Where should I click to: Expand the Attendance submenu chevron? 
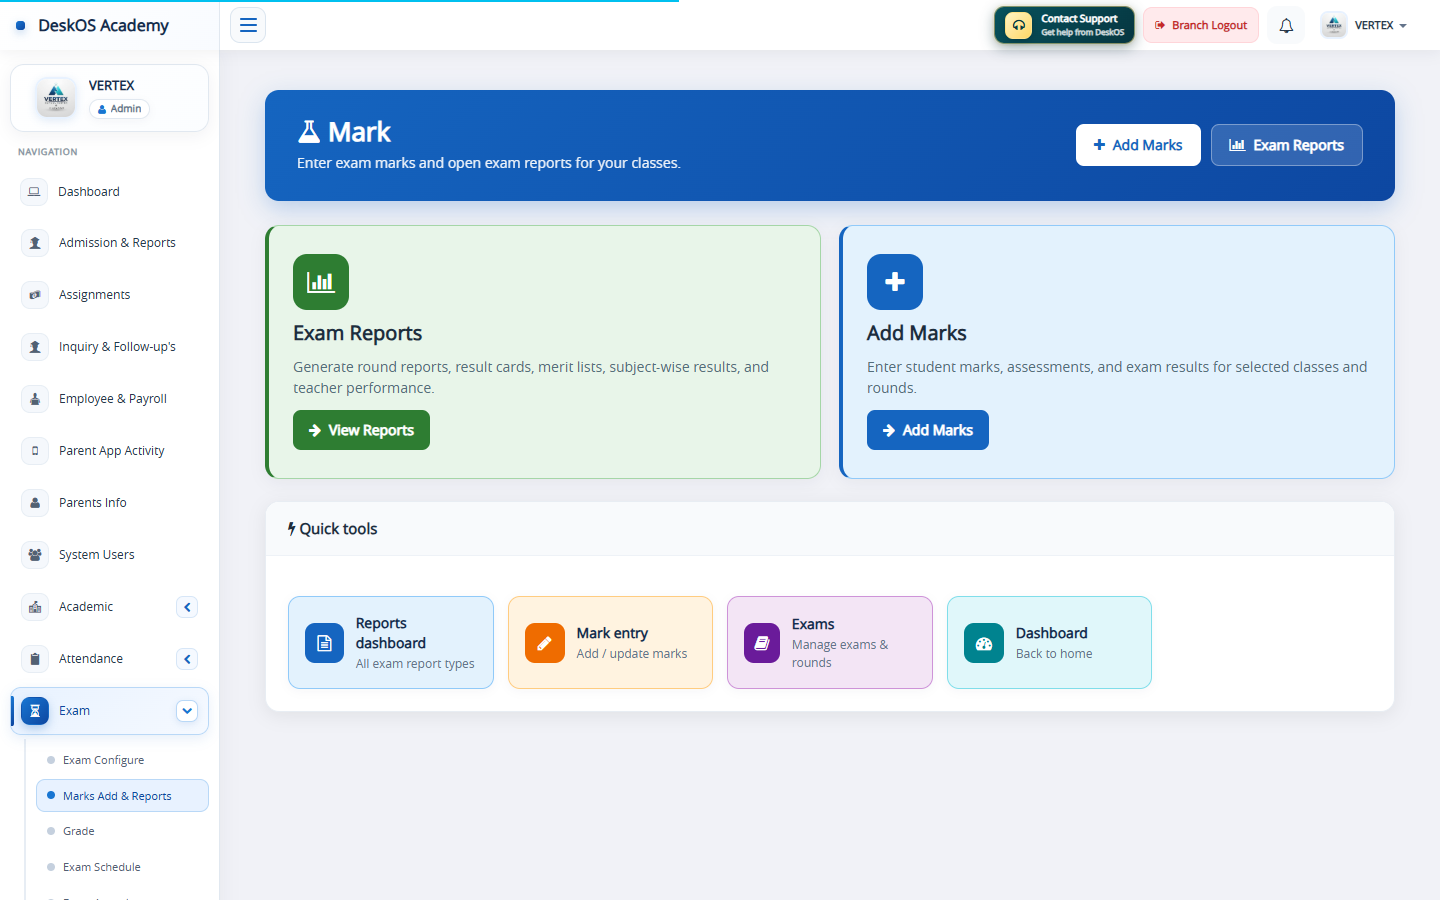[x=187, y=659]
